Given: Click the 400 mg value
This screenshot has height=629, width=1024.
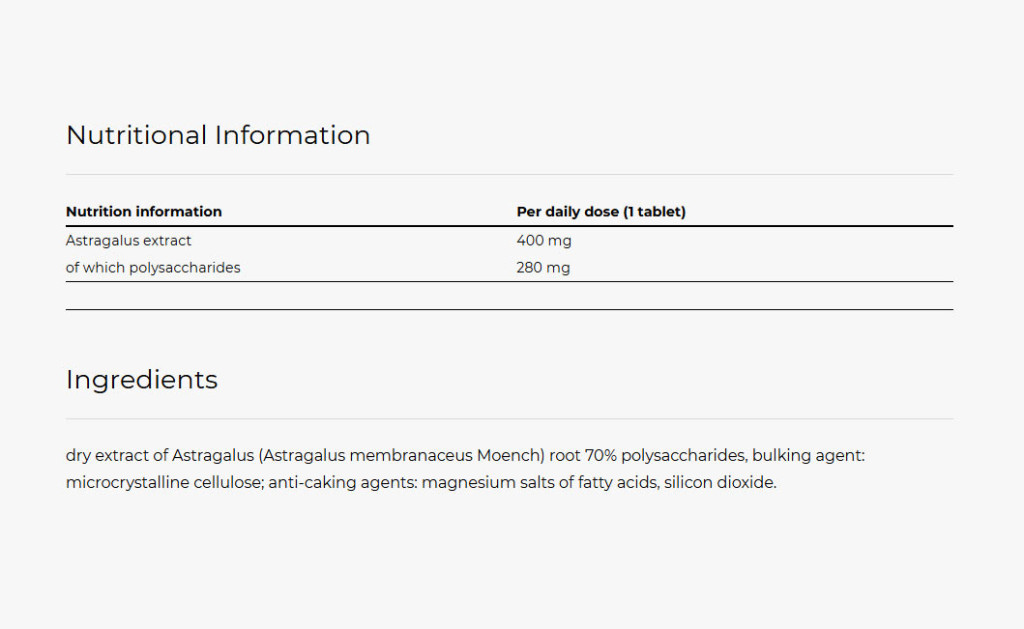Looking at the screenshot, I should click(544, 241).
